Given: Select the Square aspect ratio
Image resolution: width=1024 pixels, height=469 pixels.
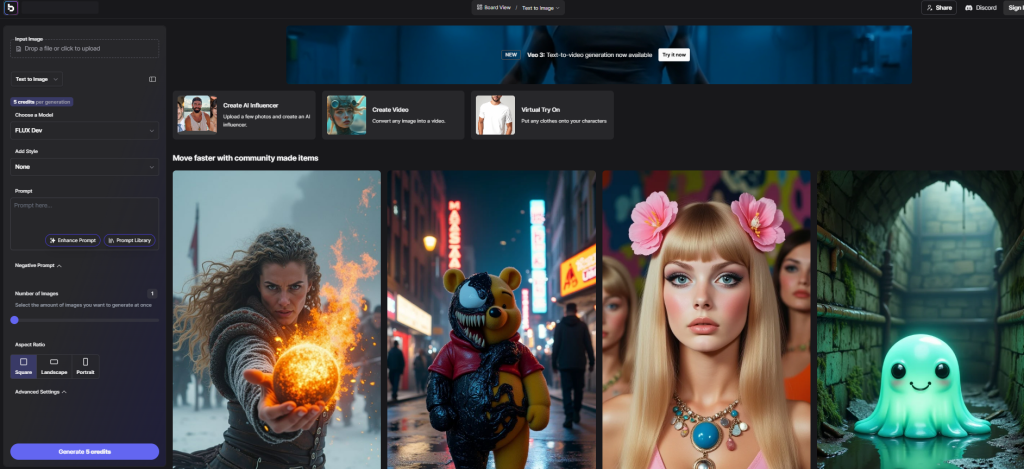Looking at the screenshot, I should (24, 366).
